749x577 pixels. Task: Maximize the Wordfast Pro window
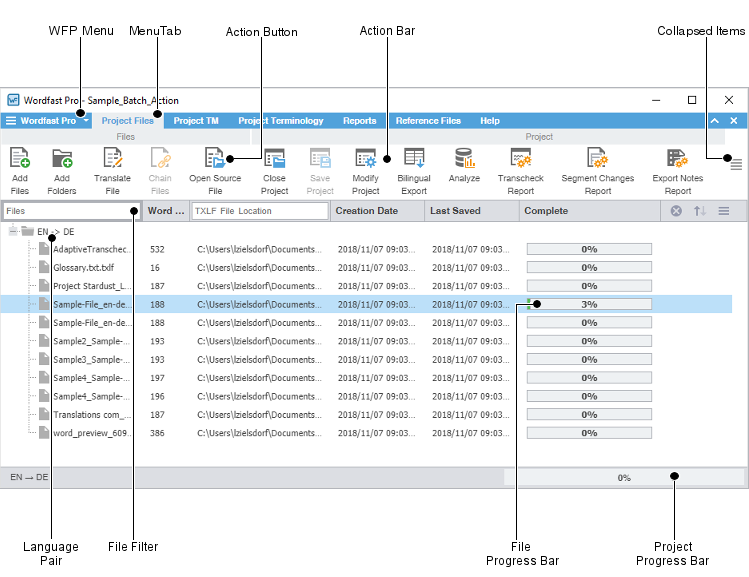click(692, 100)
